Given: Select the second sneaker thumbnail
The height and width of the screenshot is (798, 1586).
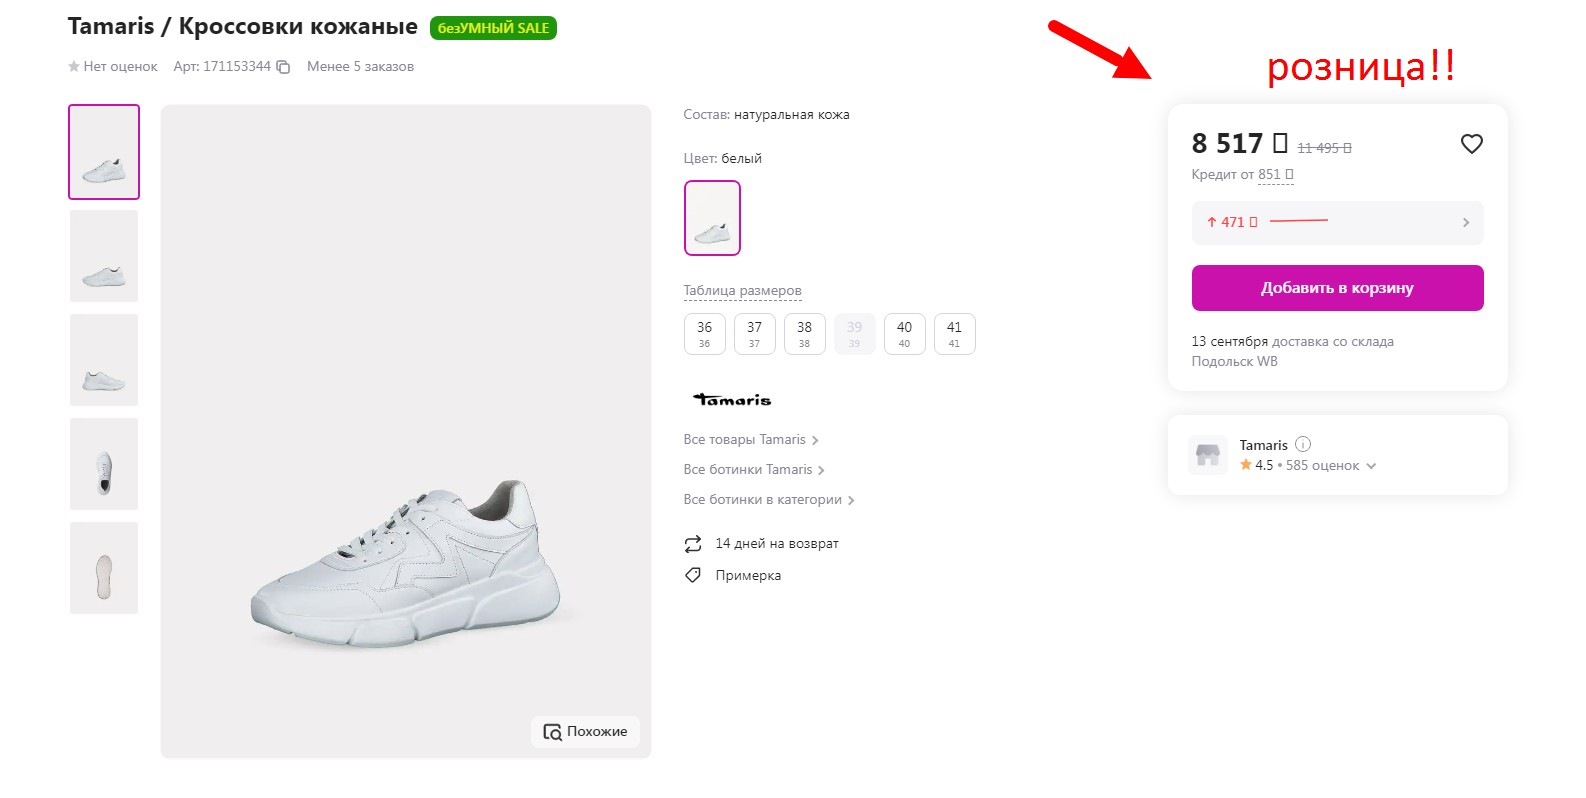Looking at the screenshot, I should [x=104, y=256].
